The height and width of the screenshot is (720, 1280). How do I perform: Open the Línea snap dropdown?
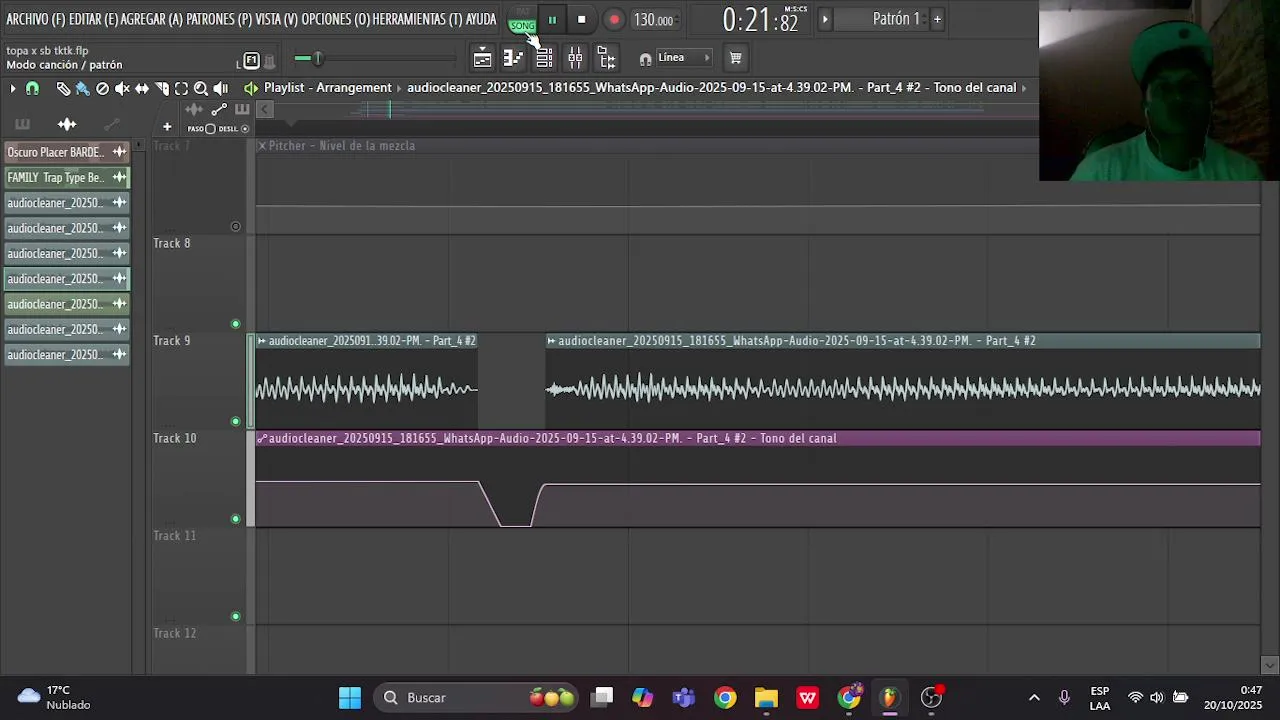[684, 58]
